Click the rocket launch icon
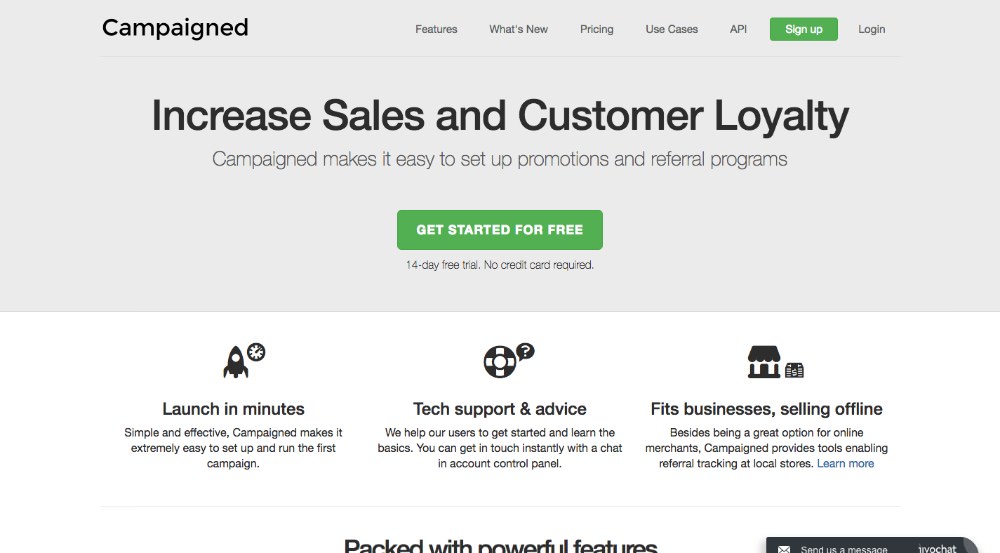 [x=235, y=362]
